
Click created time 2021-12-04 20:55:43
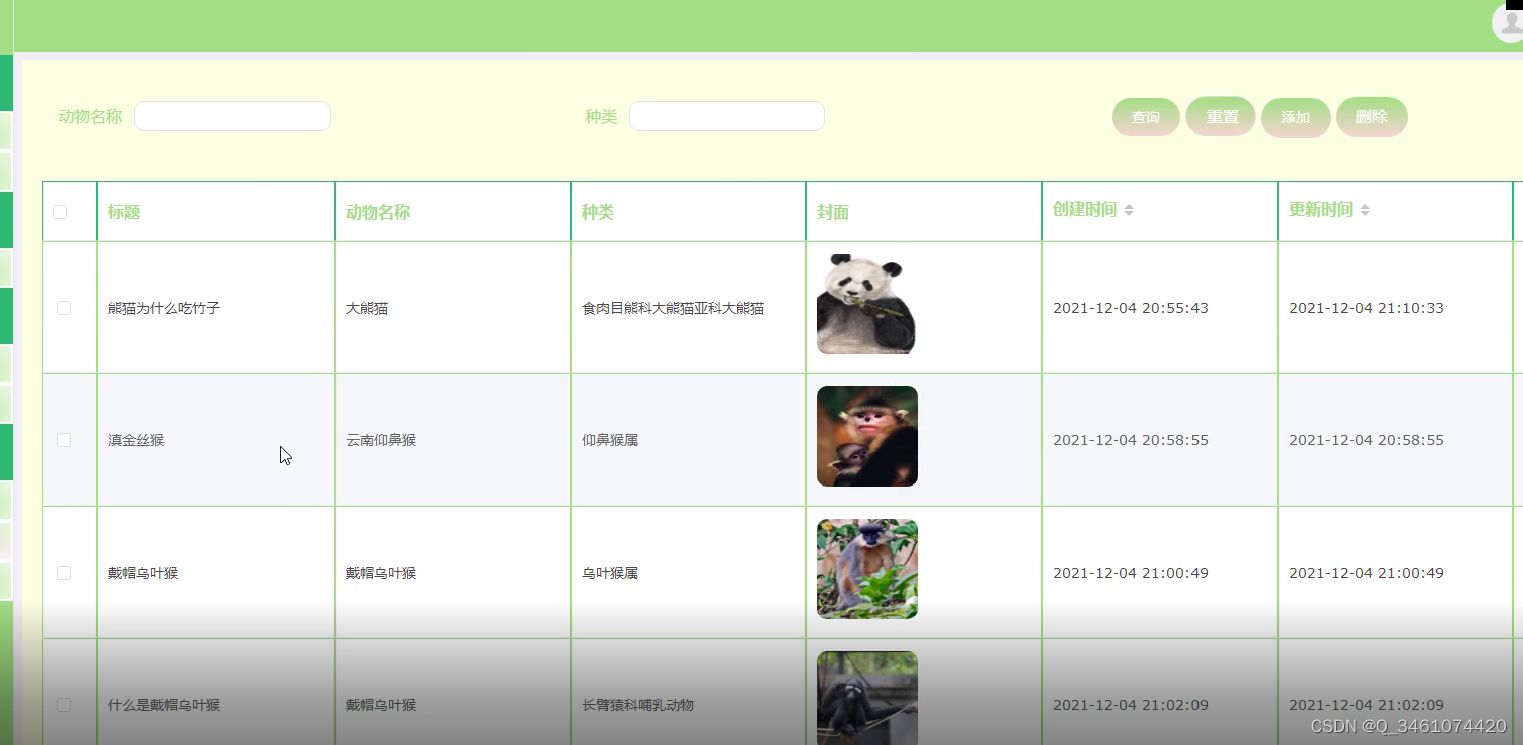1131,308
